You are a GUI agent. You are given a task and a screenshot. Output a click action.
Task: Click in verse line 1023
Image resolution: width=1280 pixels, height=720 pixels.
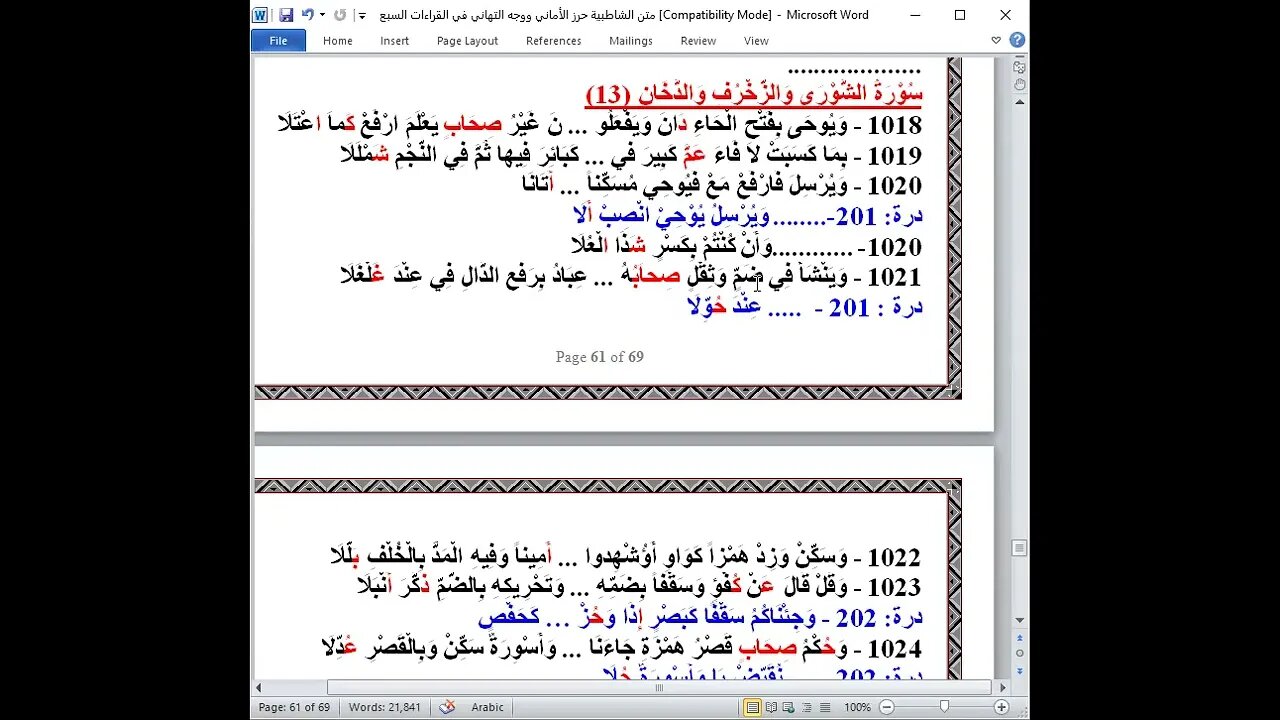point(640,587)
